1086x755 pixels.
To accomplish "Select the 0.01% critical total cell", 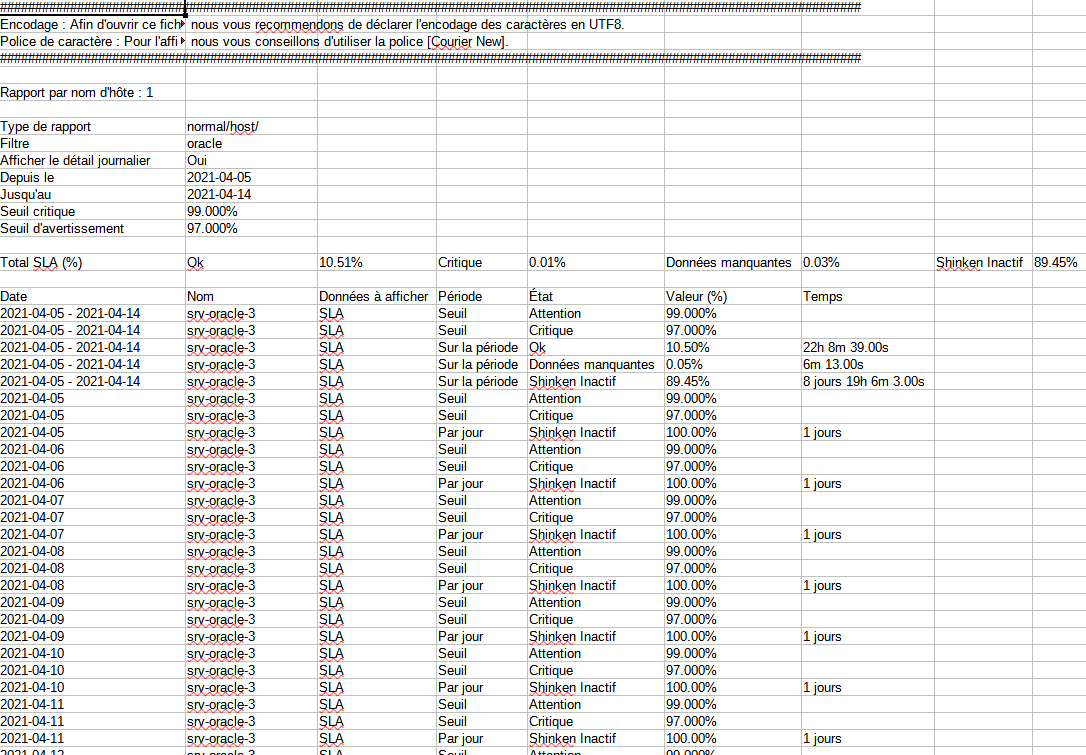I will [547, 263].
